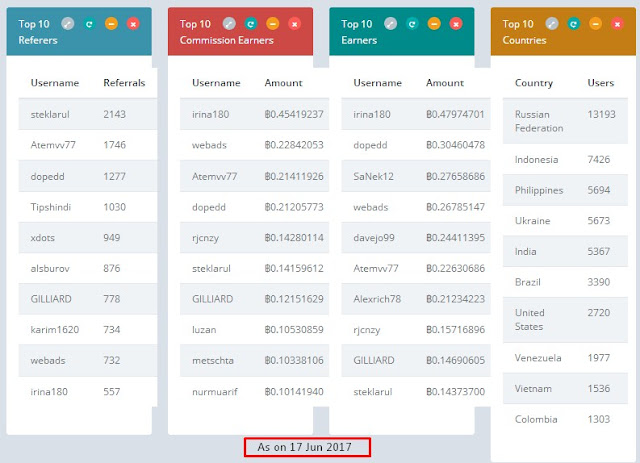Select irina180 in Commission Earners table
Viewport: 640px width, 463px height.
pyautogui.click(x=210, y=114)
